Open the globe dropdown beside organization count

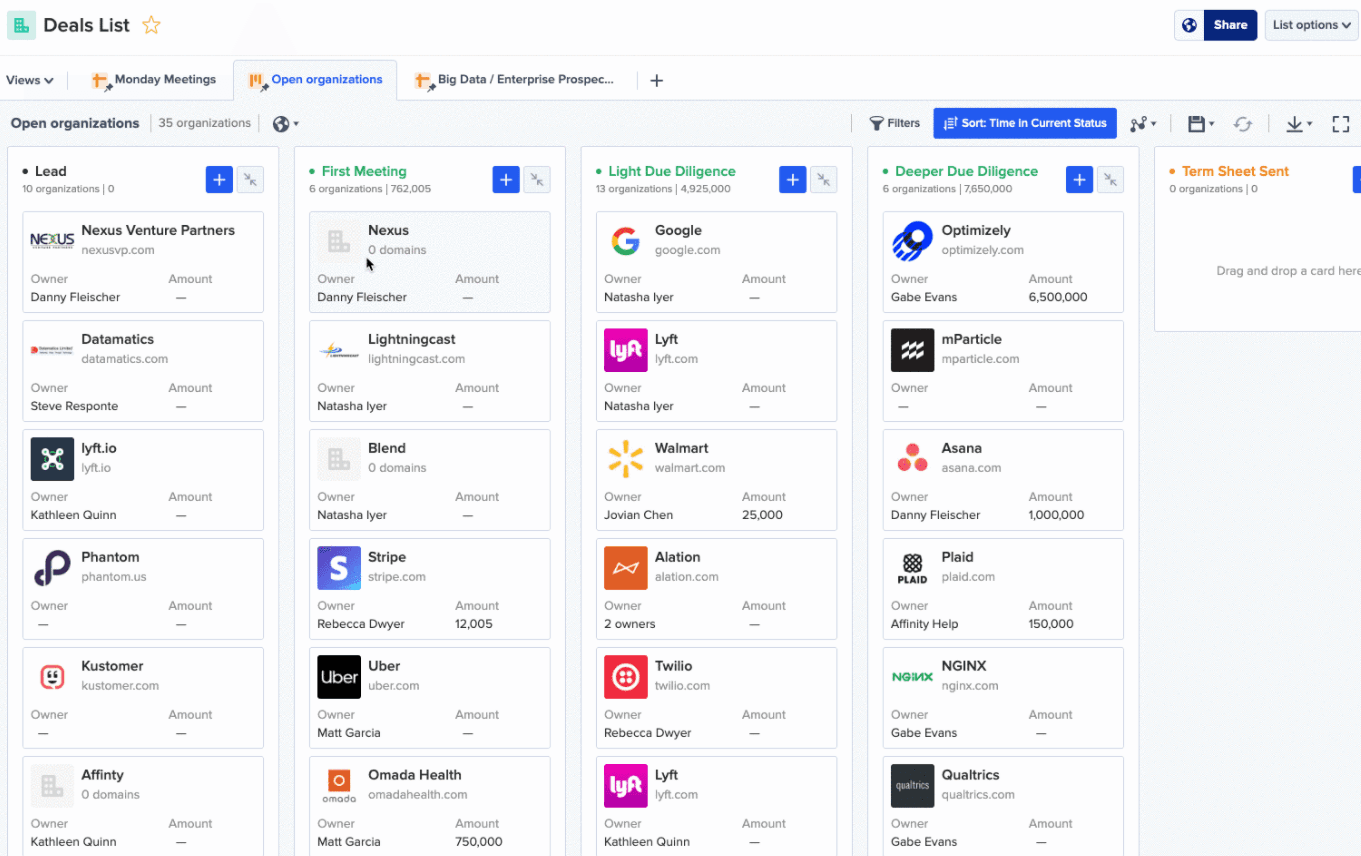click(286, 124)
